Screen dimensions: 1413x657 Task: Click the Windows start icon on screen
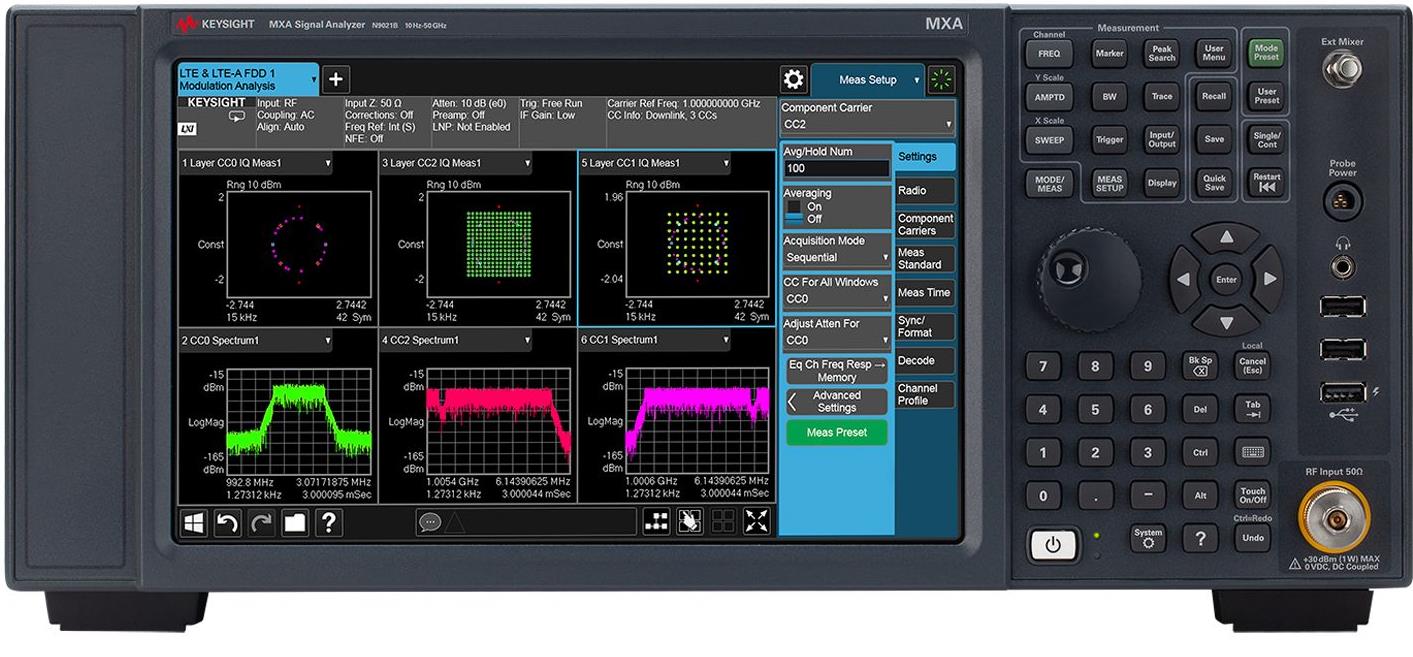(194, 522)
